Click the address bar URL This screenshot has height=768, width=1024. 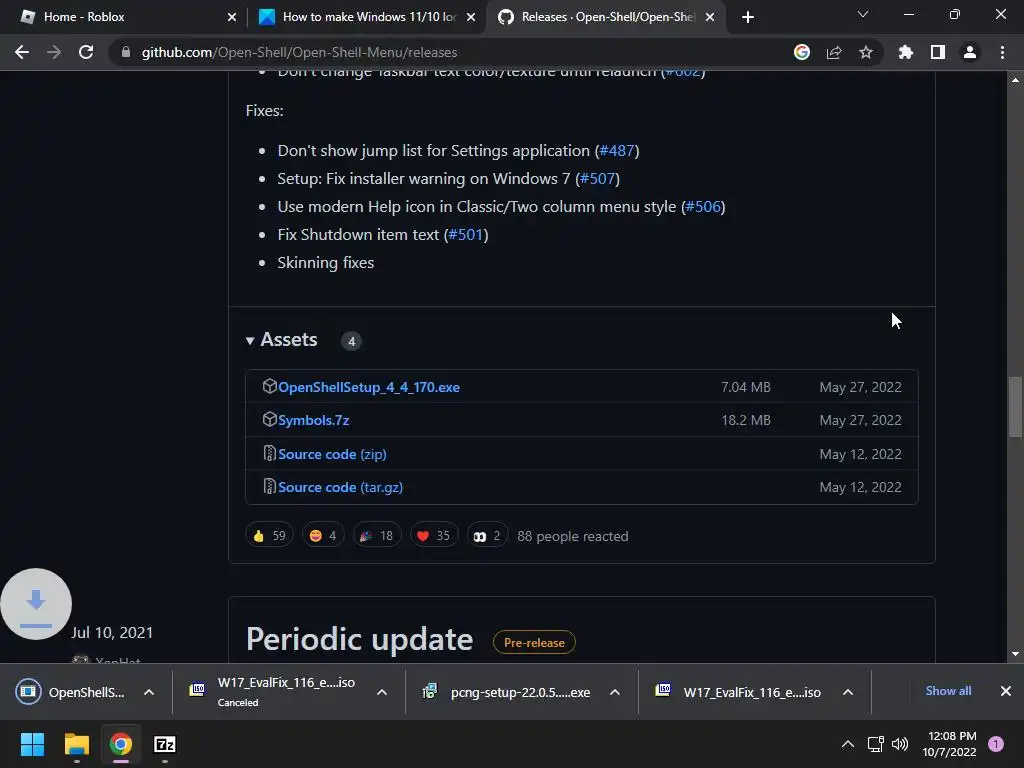tap(299, 52)
